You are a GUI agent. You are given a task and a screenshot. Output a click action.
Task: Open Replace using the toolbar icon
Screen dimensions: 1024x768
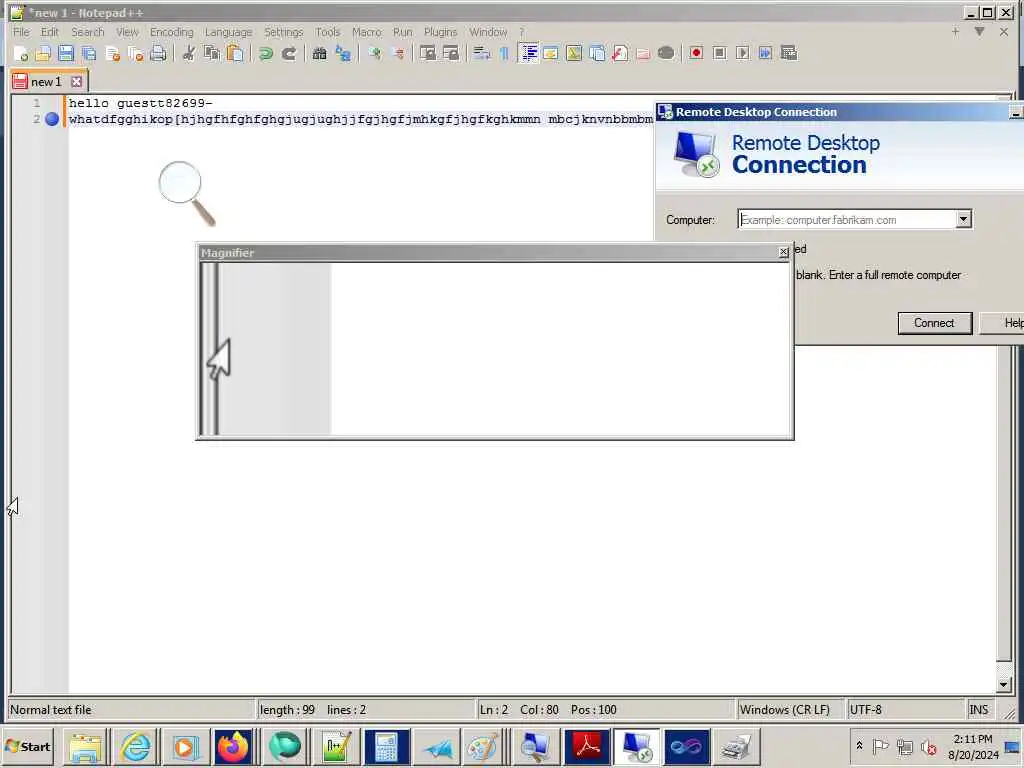pos(343,54)
